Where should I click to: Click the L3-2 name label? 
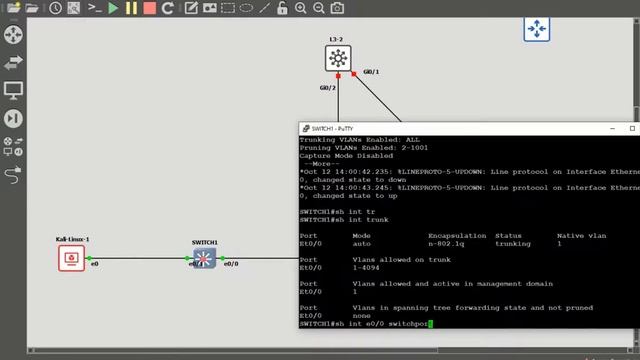click(336, 39)
